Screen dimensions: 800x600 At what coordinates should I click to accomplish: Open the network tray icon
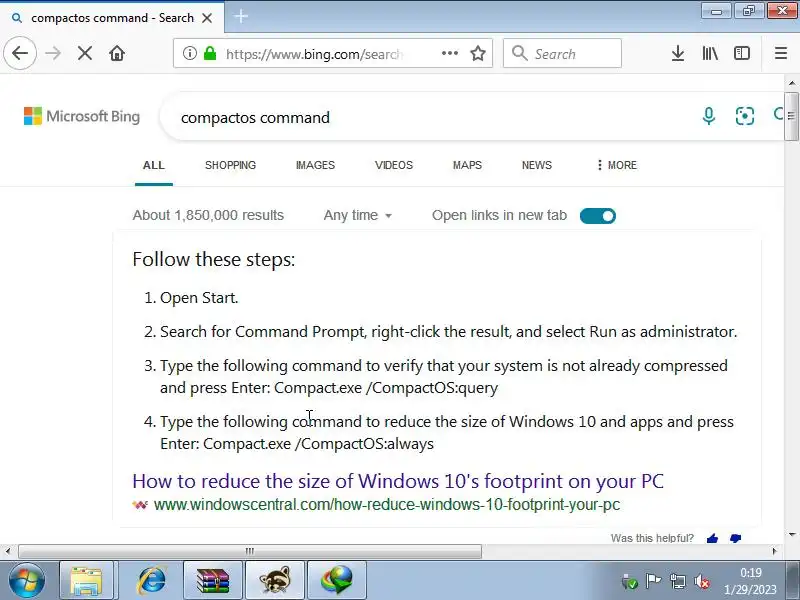(678, 581)
